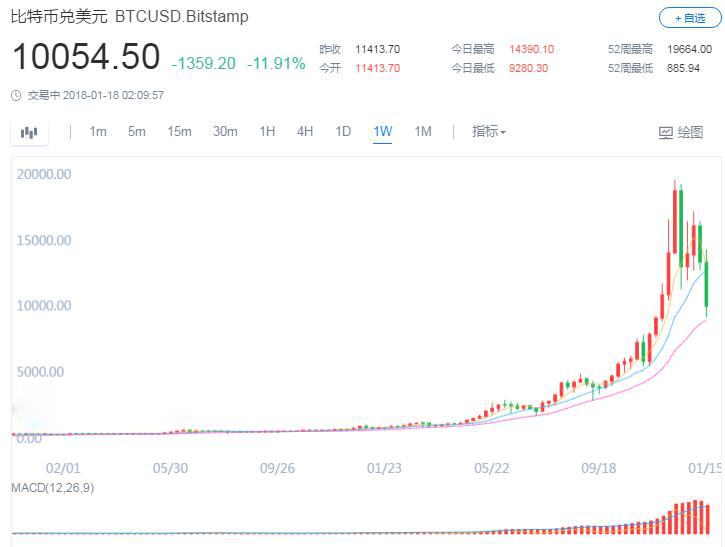
Task: Click the last red MACD histogram bar
Action: 709,519
